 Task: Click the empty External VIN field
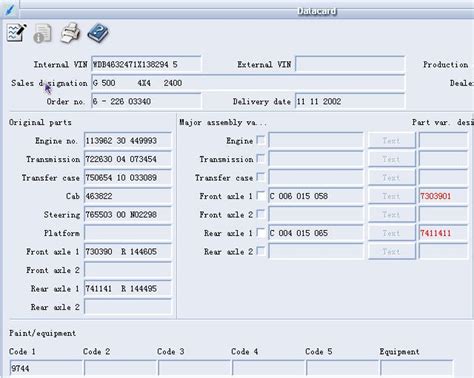(x=350, y=64)
